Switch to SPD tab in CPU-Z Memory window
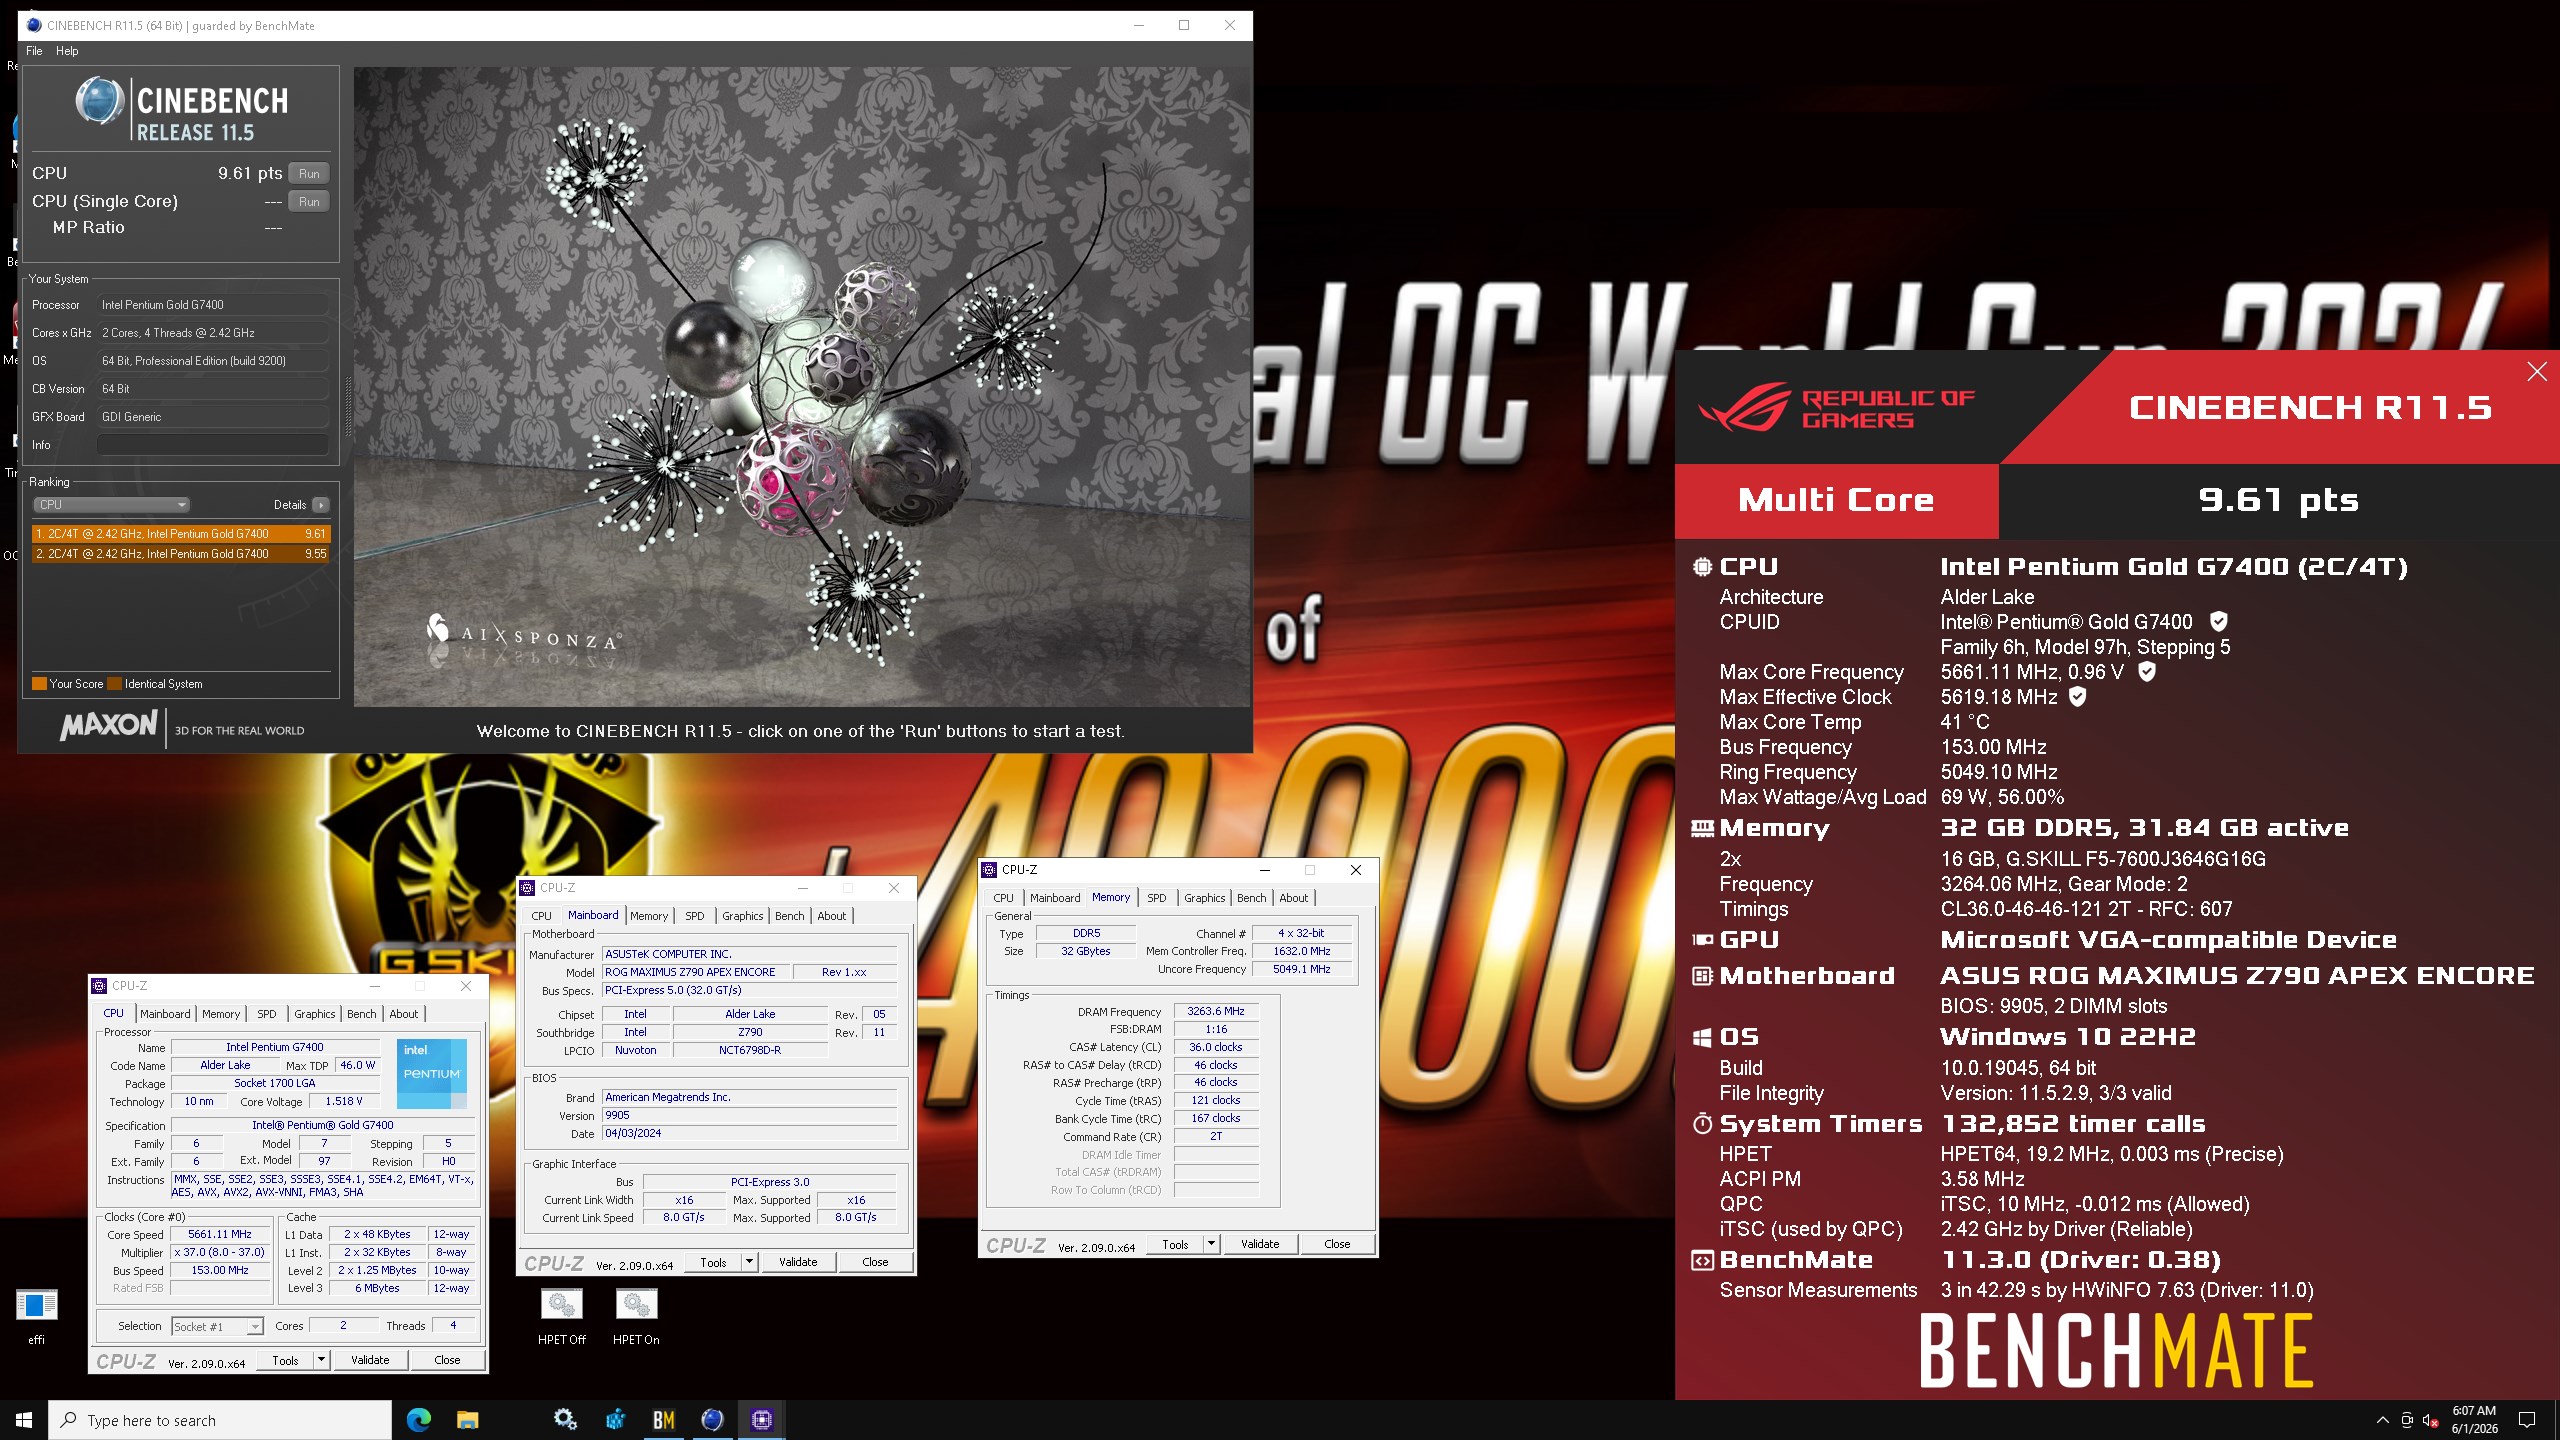The image size is (2560, 1440). pos(1156,898)
